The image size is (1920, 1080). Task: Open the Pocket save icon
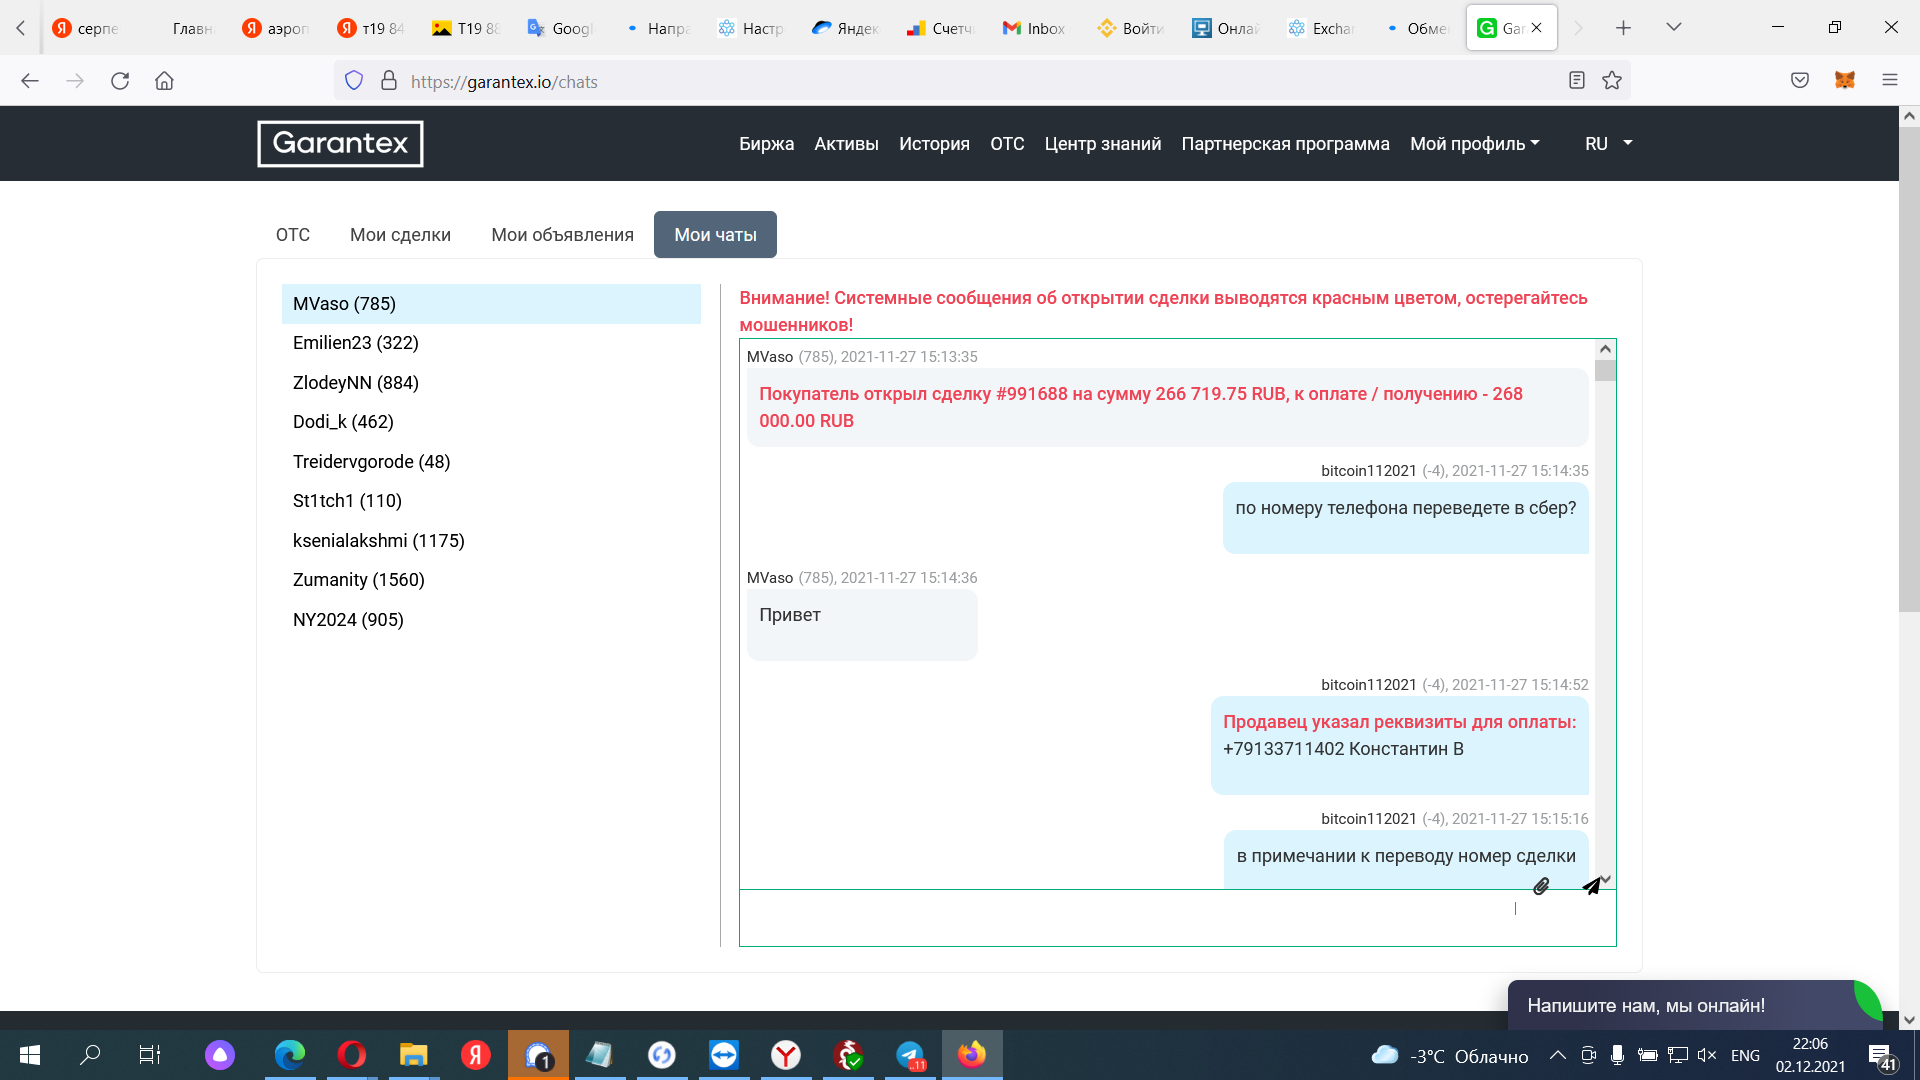1800,81
